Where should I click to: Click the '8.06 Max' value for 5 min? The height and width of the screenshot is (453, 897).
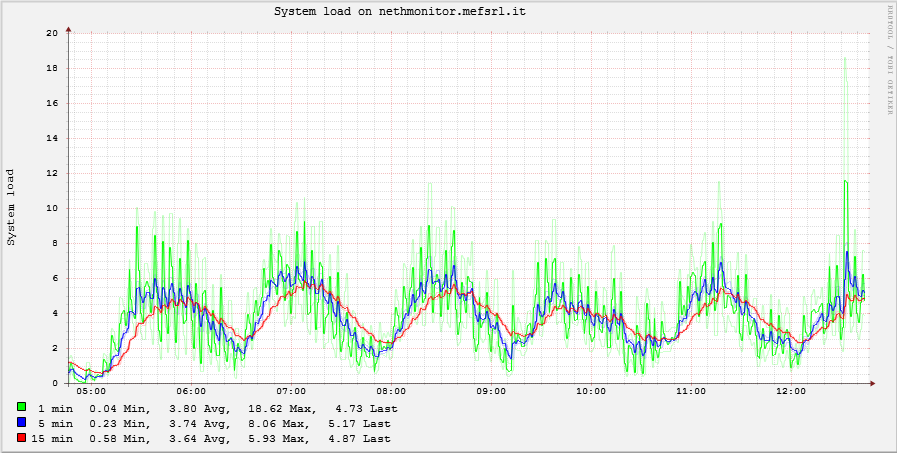click(279, 424)
